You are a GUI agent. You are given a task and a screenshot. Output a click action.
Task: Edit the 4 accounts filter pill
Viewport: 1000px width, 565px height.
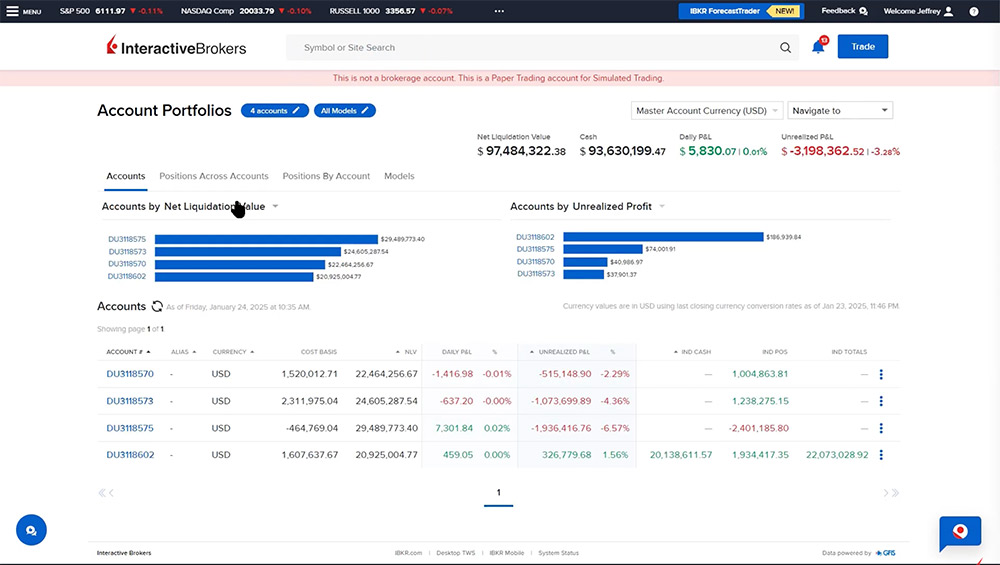(275, 110)
